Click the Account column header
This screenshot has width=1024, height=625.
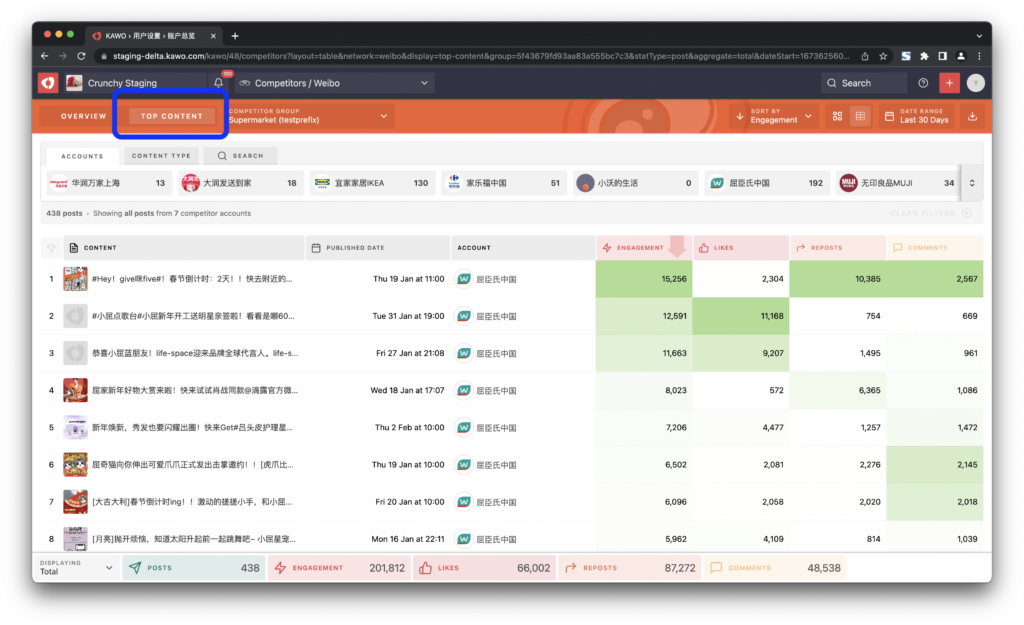(x=522, y=248)
